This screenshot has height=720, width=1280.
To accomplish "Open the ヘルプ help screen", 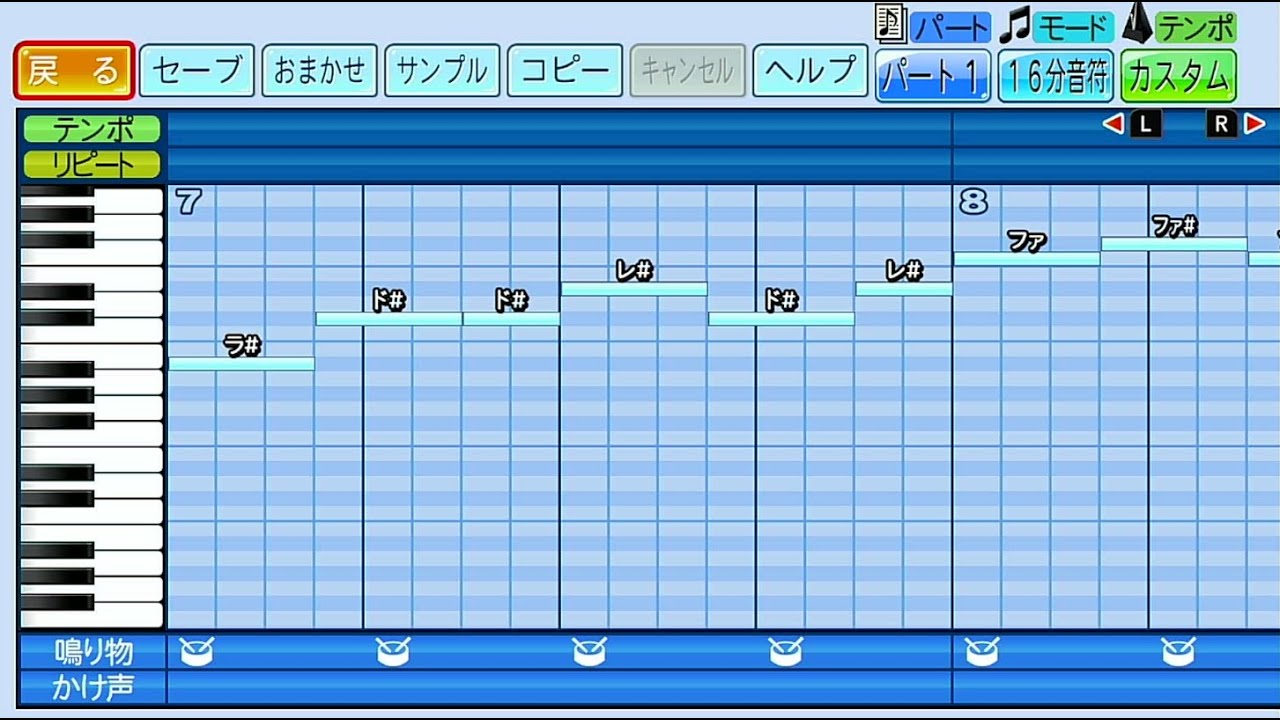I will pos(810,71).
